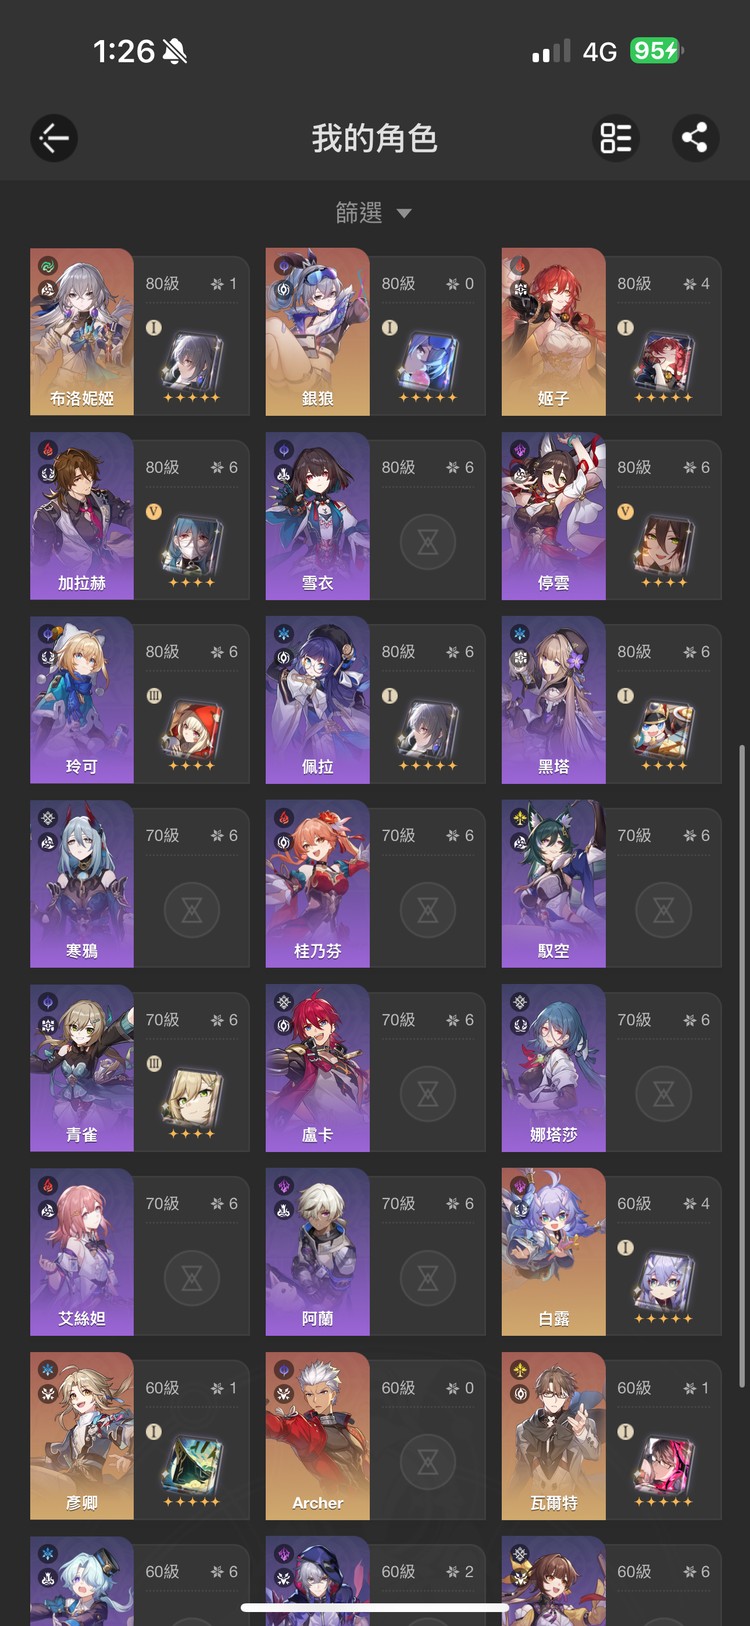The width and height of the screenshot is (750, 1626).
Task: Select 停雲's light cone icon
Action: point(663,545)
